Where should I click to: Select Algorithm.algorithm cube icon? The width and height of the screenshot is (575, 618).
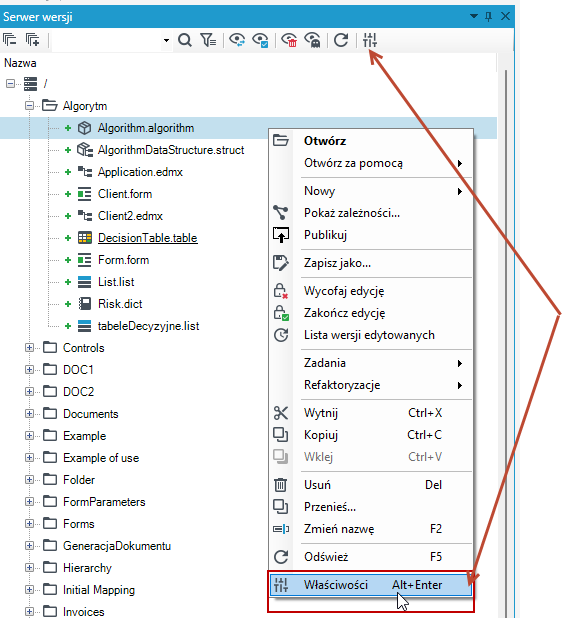click(x=84, y=128)
